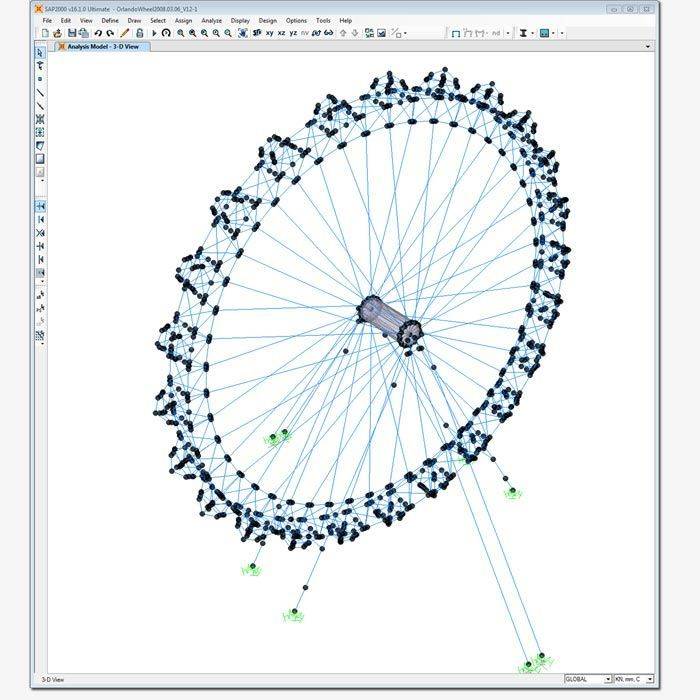Click the Run Analysis play icon
The width and height of the screenshot is (700, 700).
coord(154,33)
